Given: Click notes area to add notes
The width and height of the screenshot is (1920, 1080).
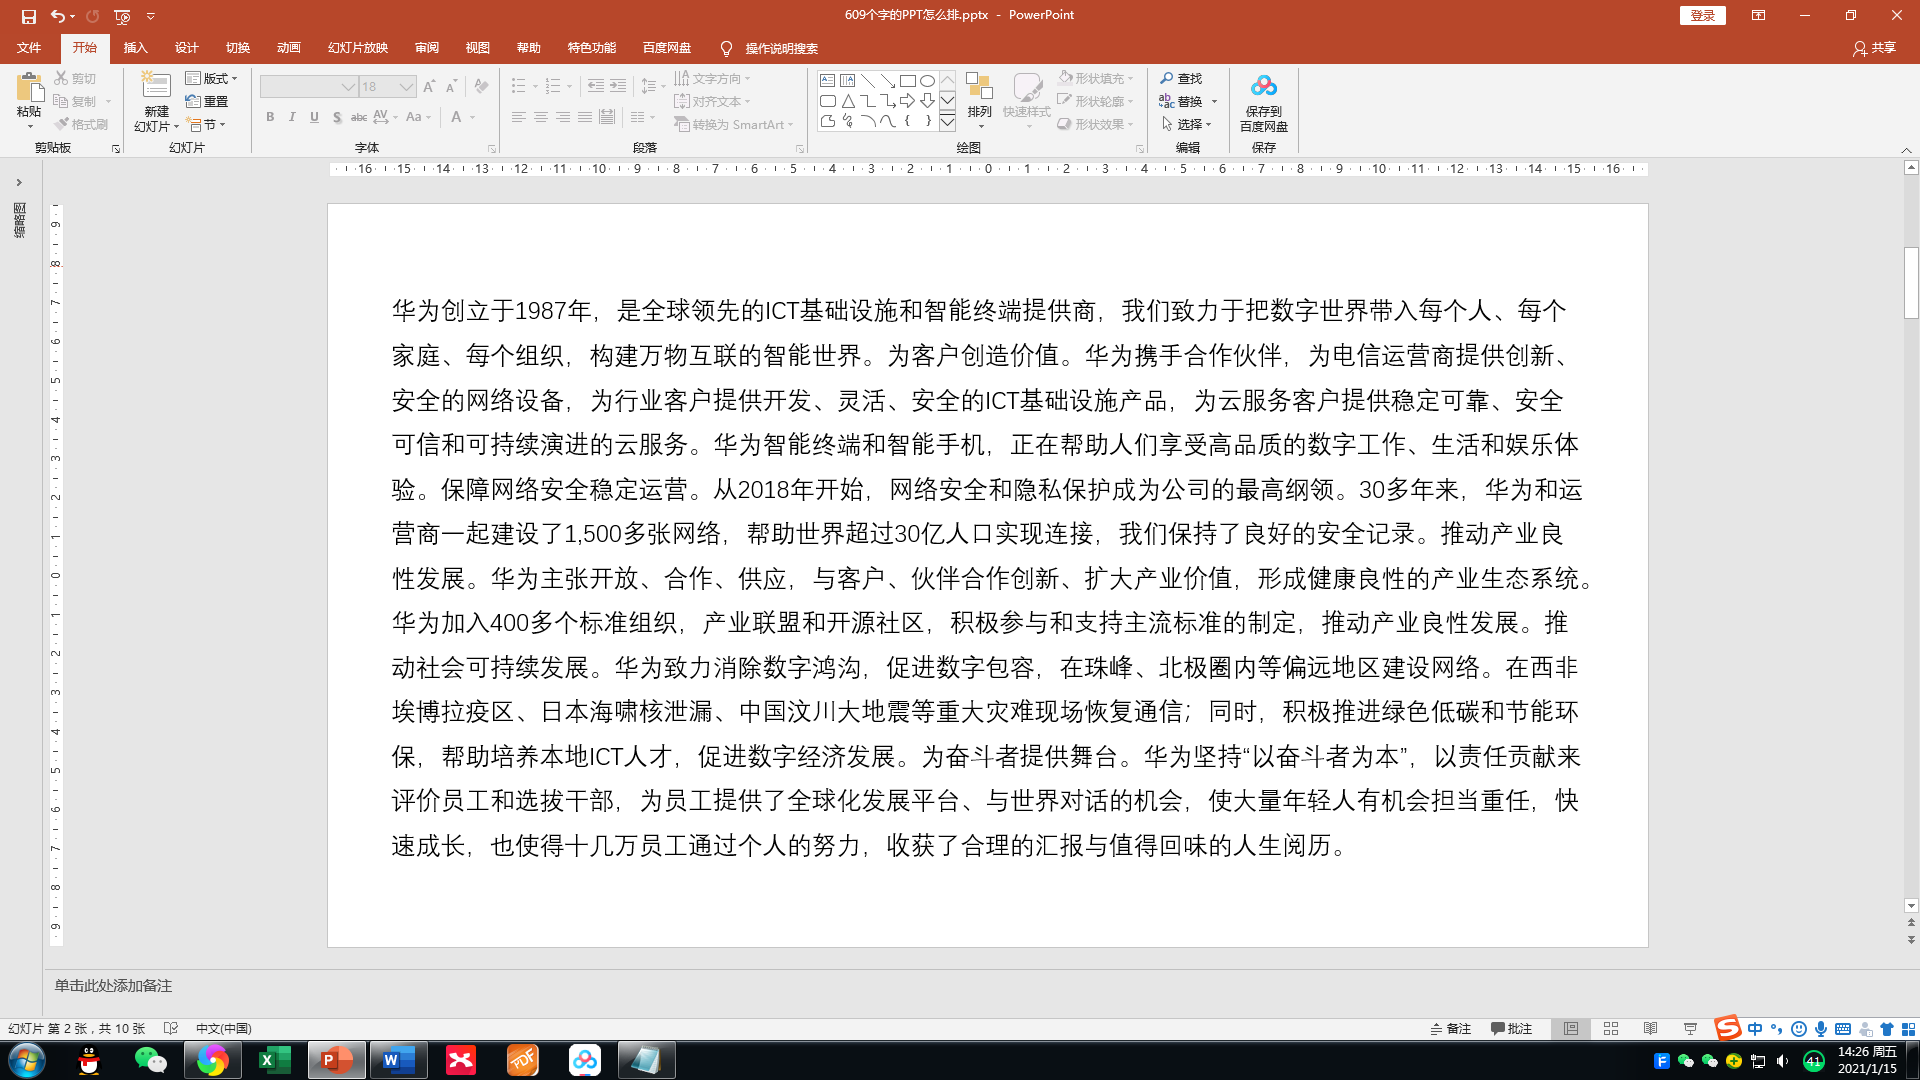Looking at the screenshot, I should [x=113, y=985].
